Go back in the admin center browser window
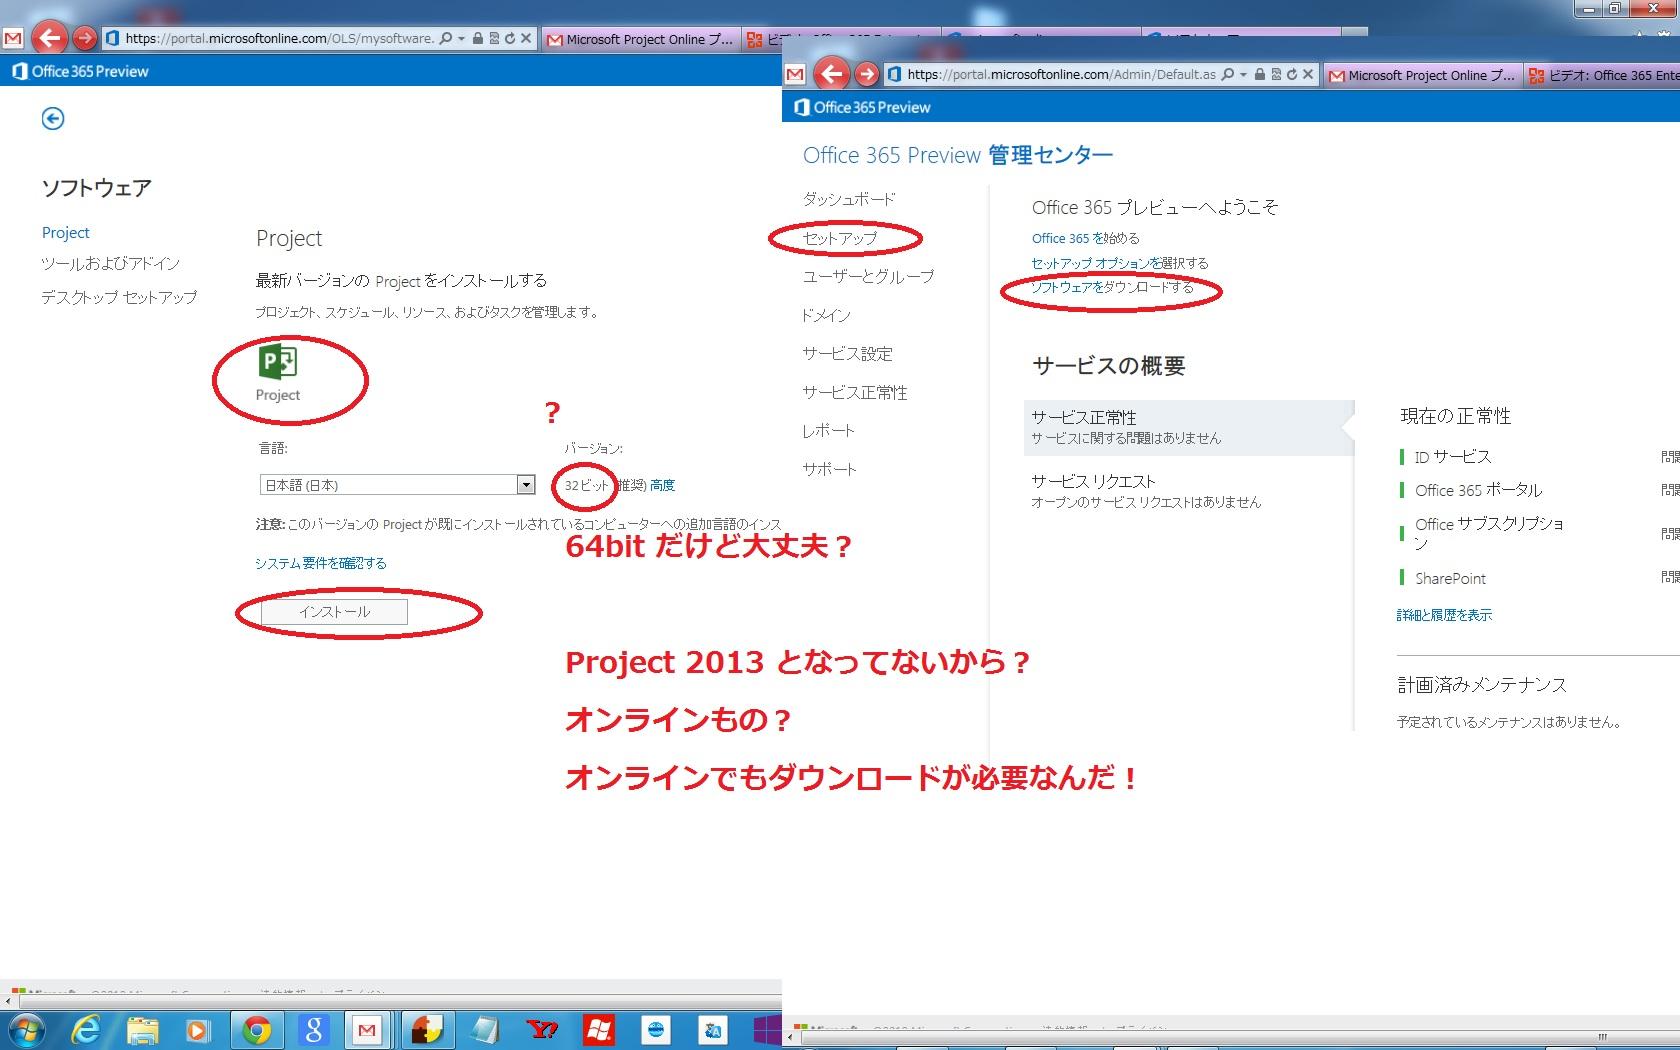The image size is (1680, 1050). click(x=831, y=74)
